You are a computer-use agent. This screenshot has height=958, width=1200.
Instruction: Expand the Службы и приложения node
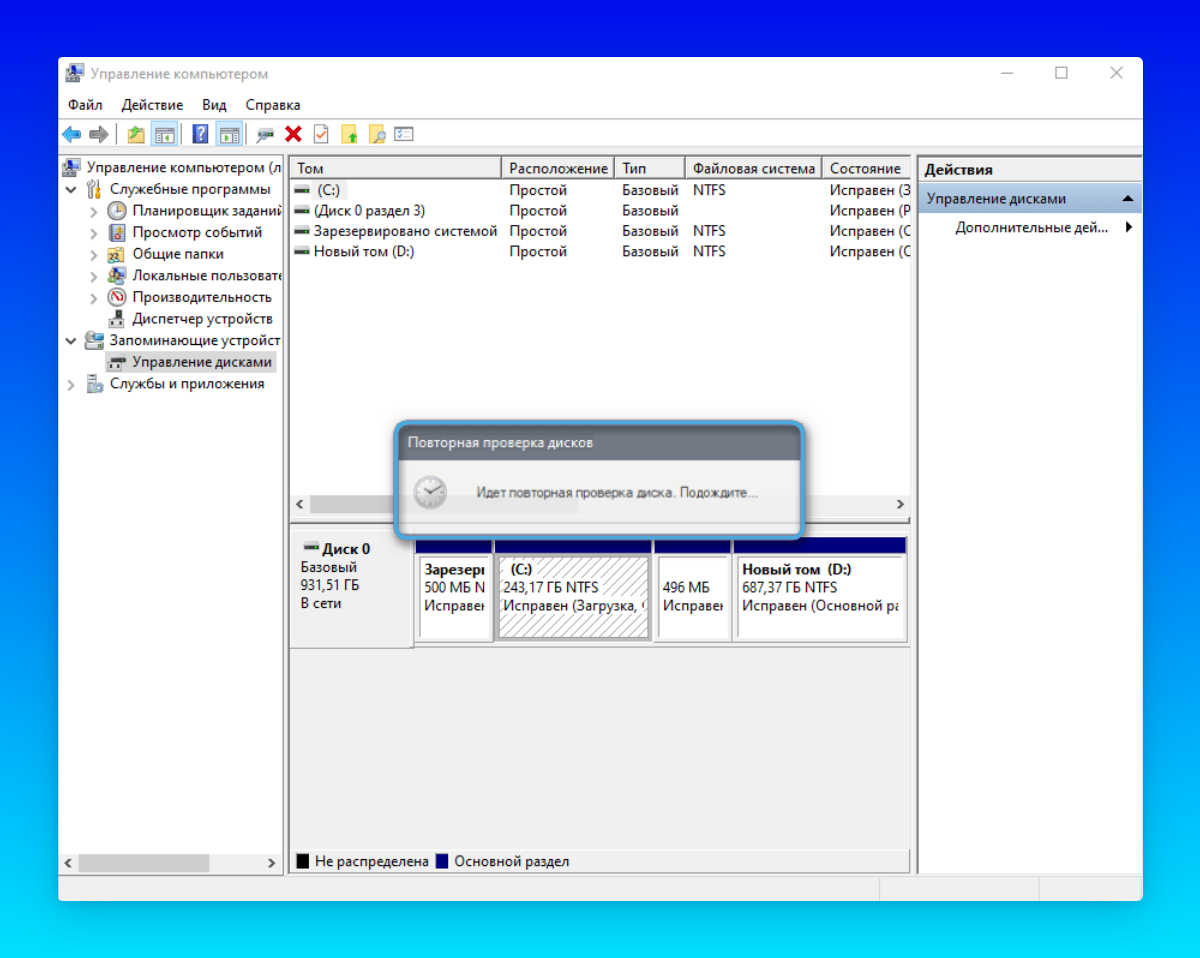coord(71,384)
